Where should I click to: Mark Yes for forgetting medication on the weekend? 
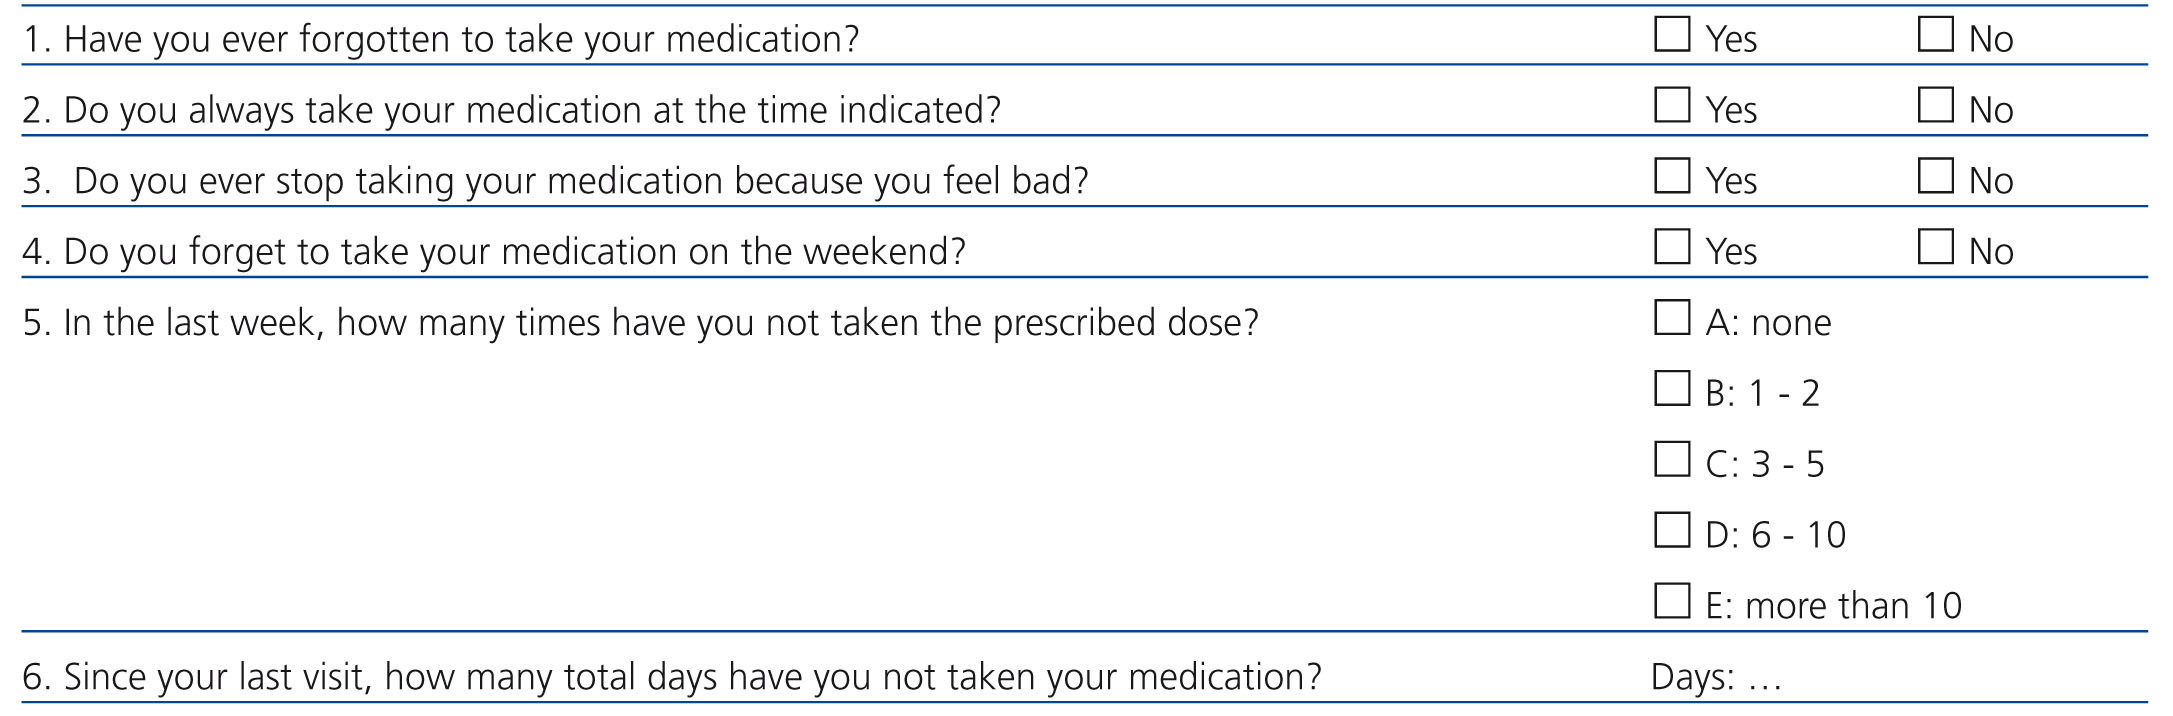[1671, 246]
